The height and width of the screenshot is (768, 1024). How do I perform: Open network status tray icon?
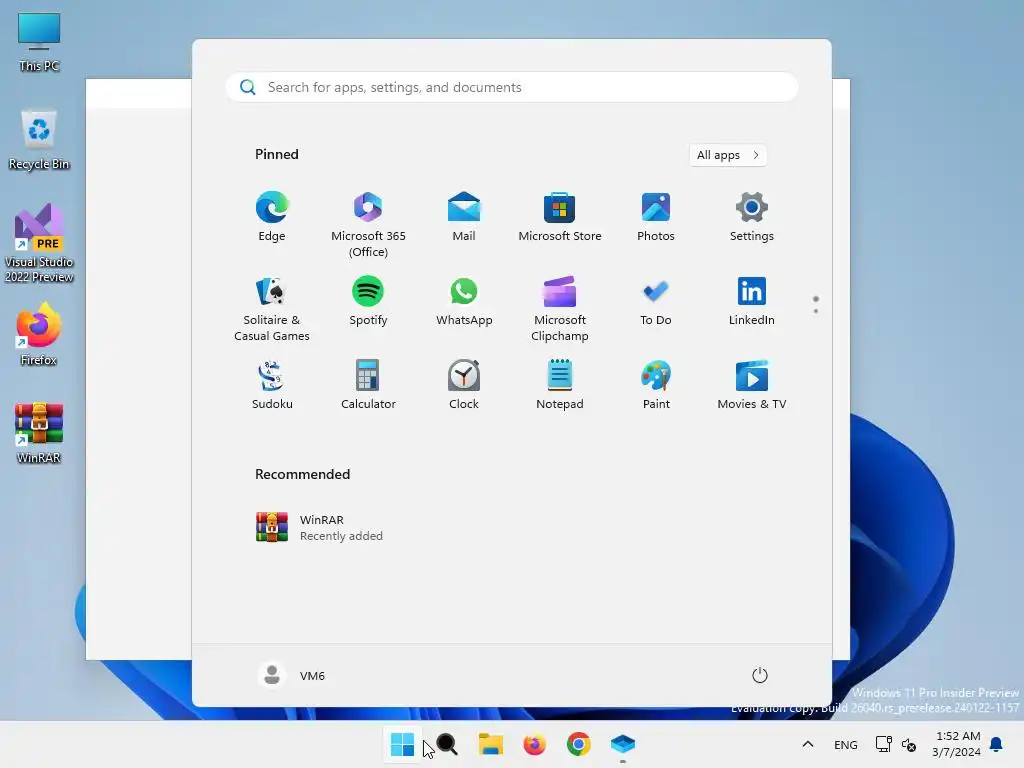point(884,744)
